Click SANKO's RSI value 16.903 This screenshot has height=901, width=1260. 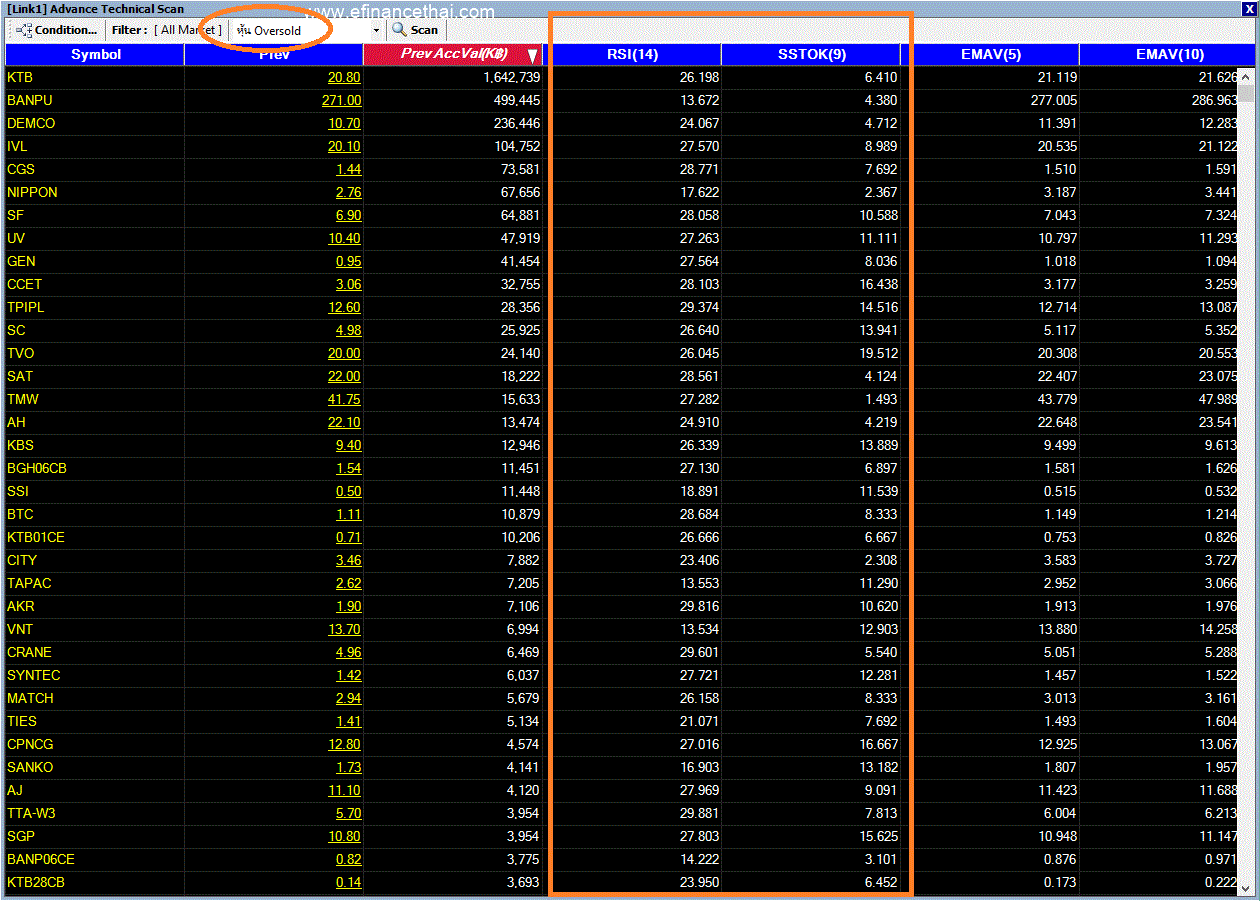[x=698, y=767]
